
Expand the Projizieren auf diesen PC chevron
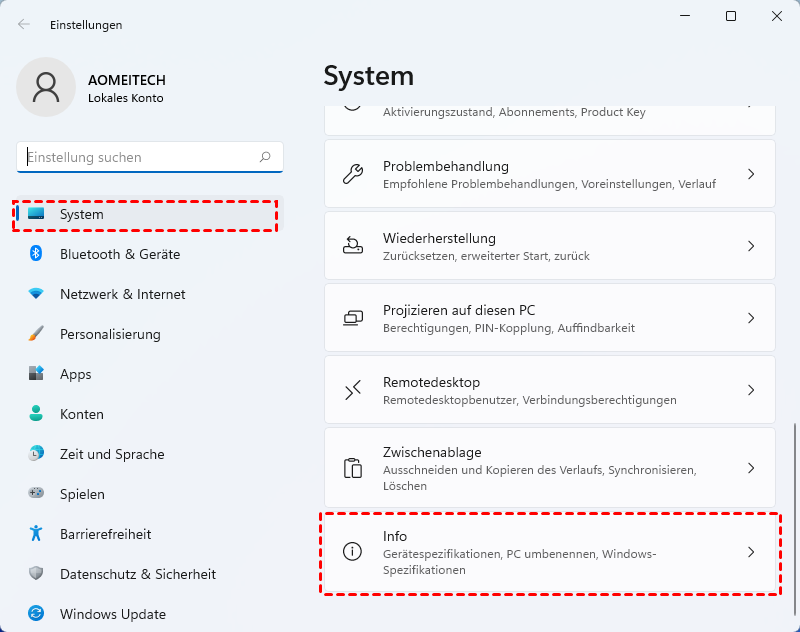[751, 318]
